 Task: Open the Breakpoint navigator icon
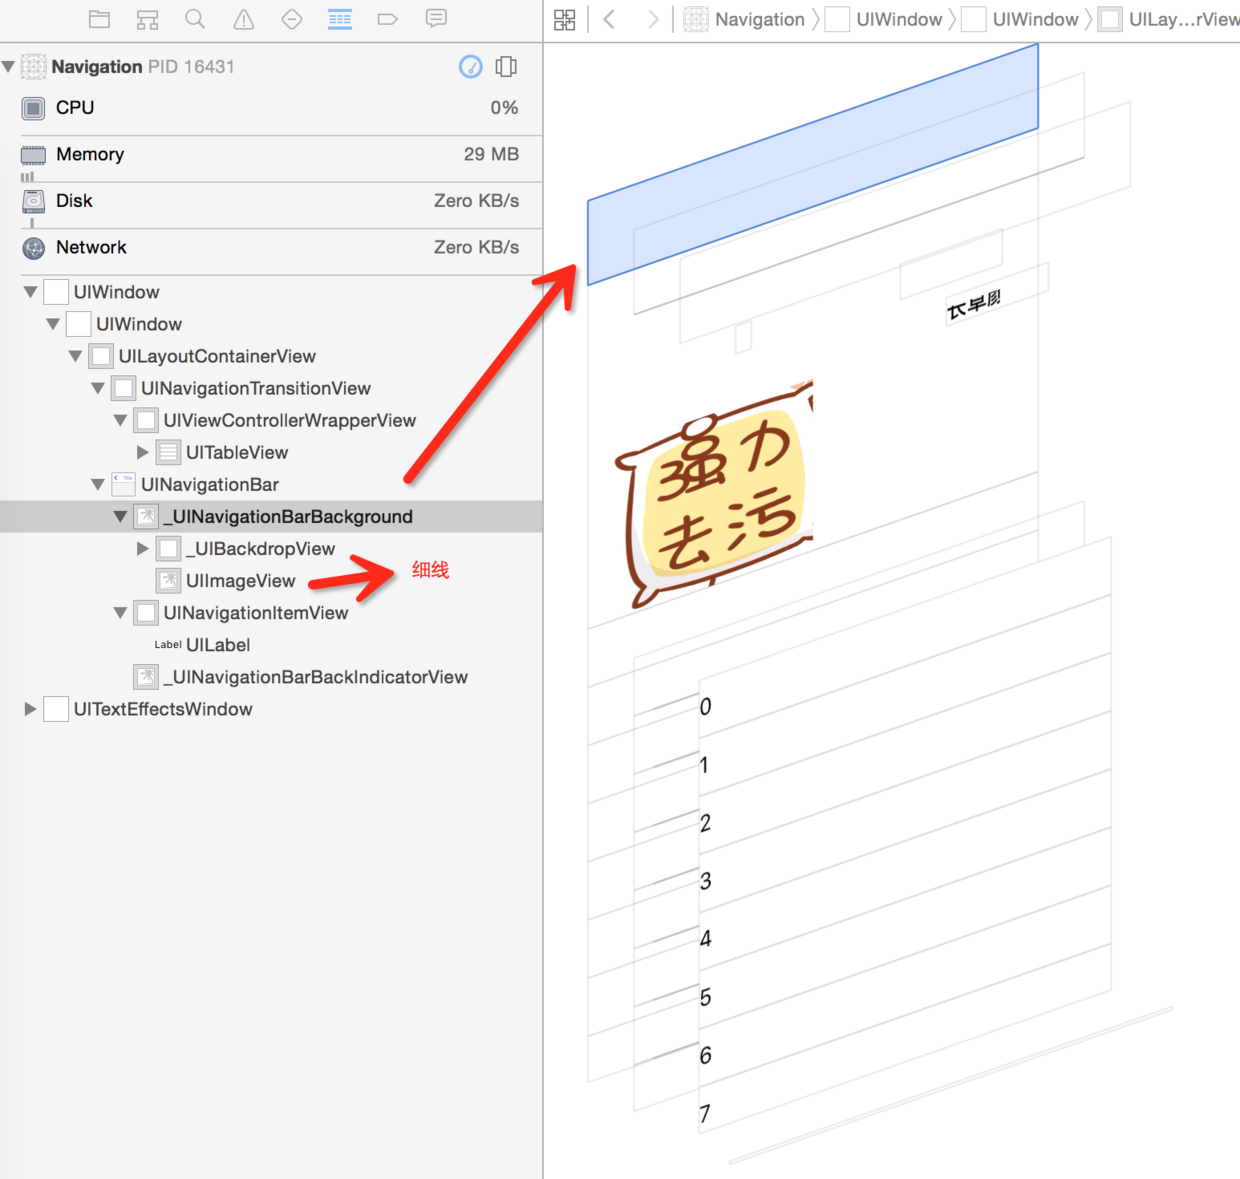pos(388,19)
